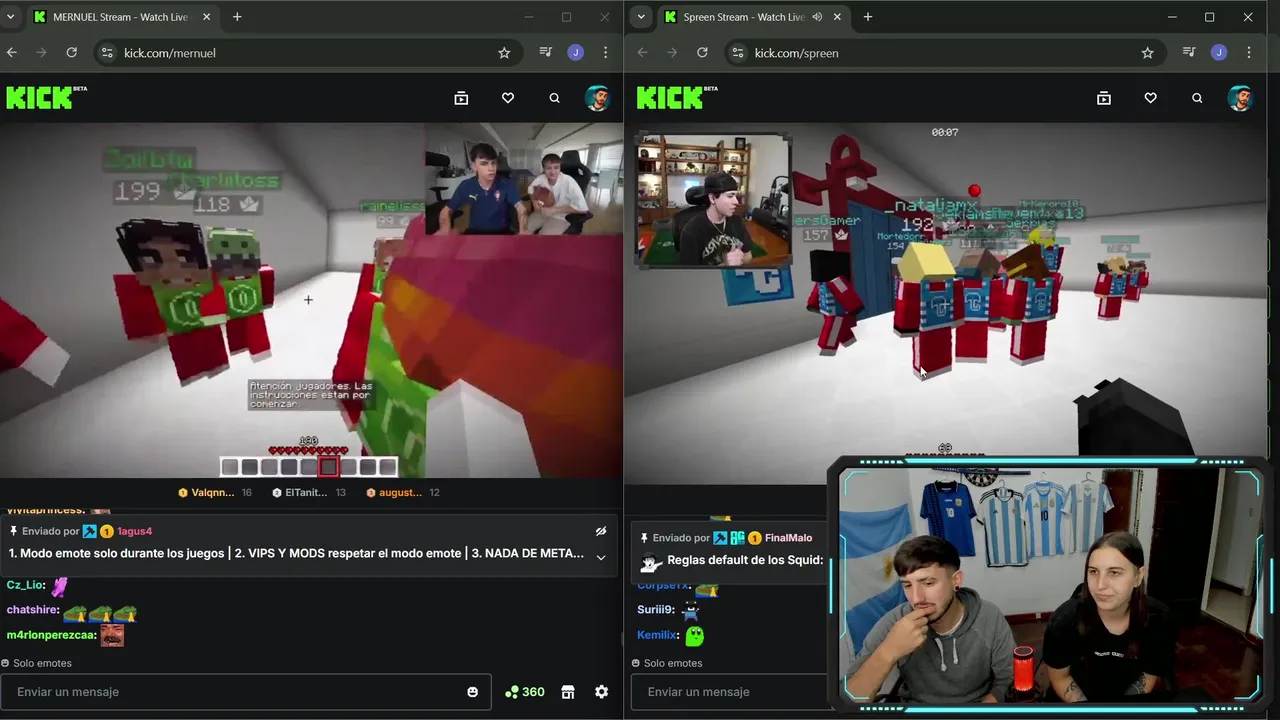The width and height of the screenshot is (1280, 720).
Task: Open emote picker in MERNUEL chat box
Action: click(473, 692)
